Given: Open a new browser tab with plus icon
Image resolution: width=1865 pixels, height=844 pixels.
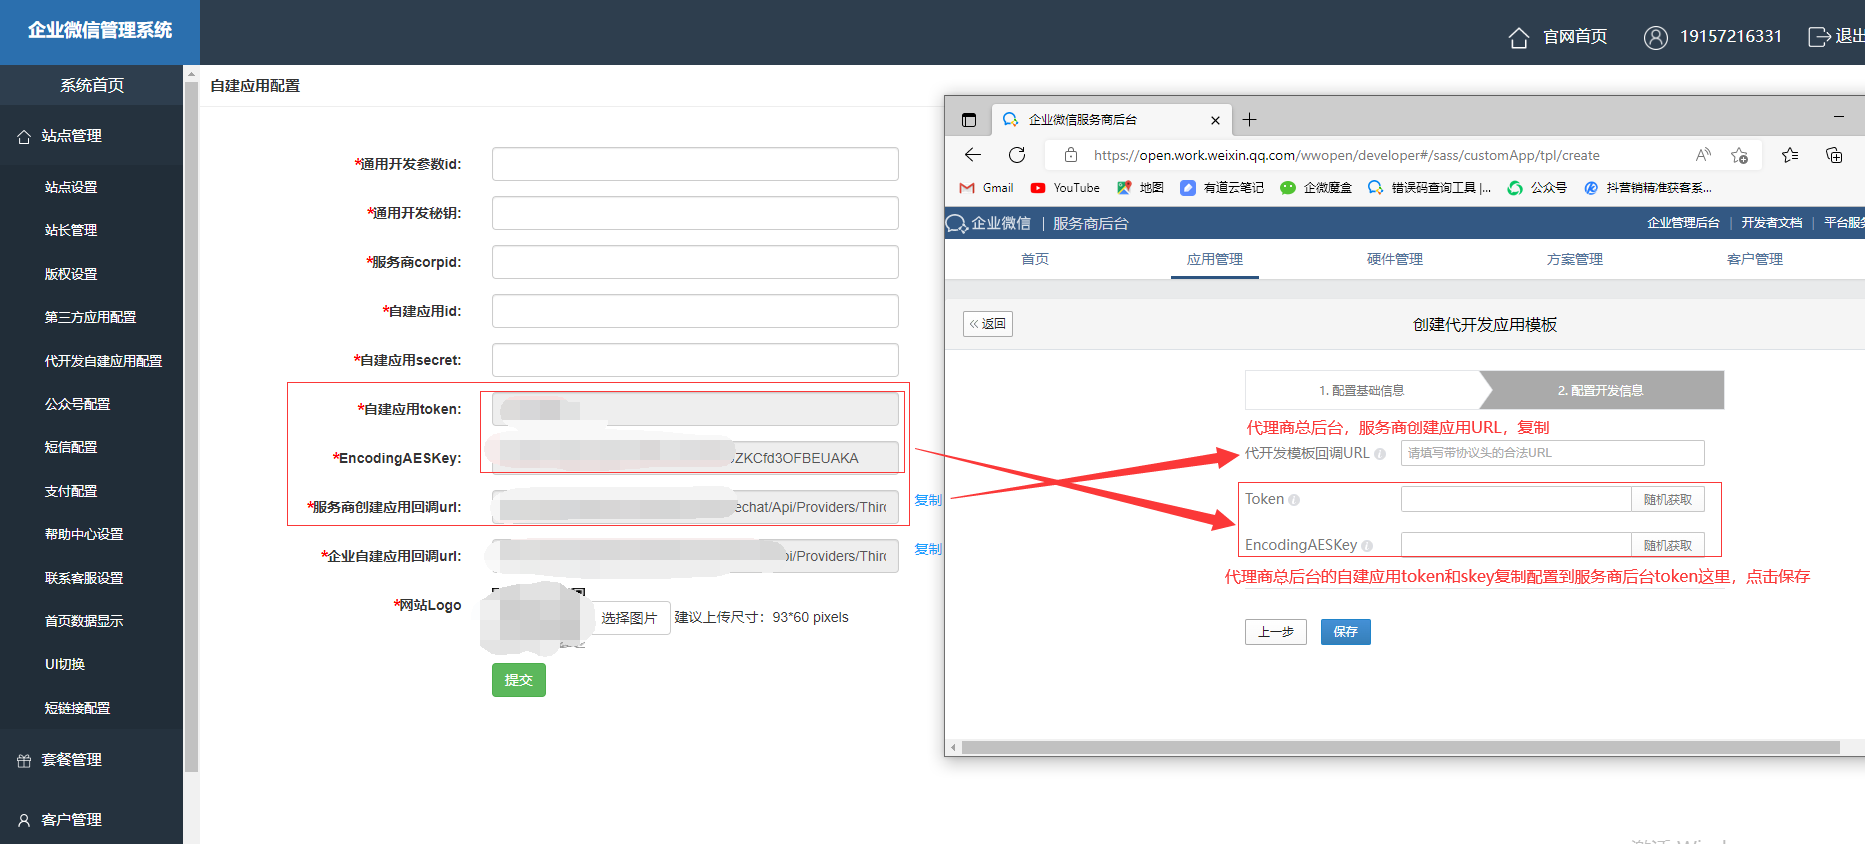Looking at the screenshot, I should (x=1249, y=120).
